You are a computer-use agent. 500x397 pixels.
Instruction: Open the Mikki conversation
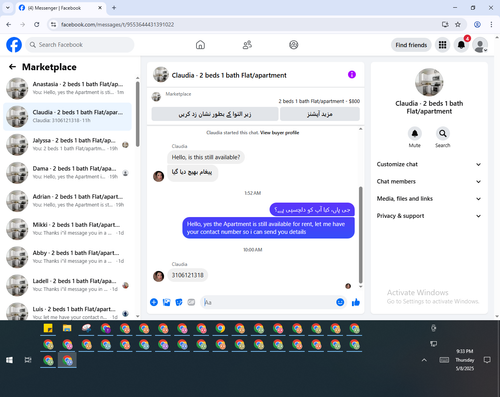click(67, 229)
